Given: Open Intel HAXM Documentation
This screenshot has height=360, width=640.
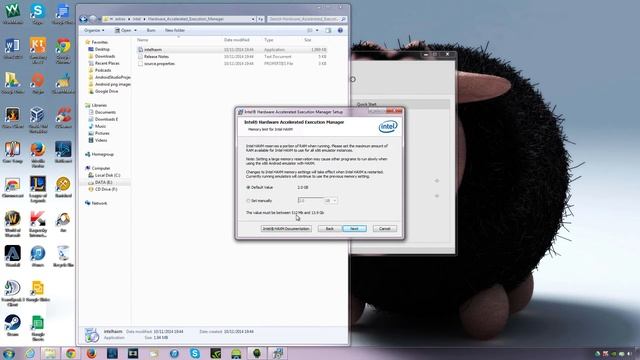Looking at the screenshot, I should click(286, 229).
